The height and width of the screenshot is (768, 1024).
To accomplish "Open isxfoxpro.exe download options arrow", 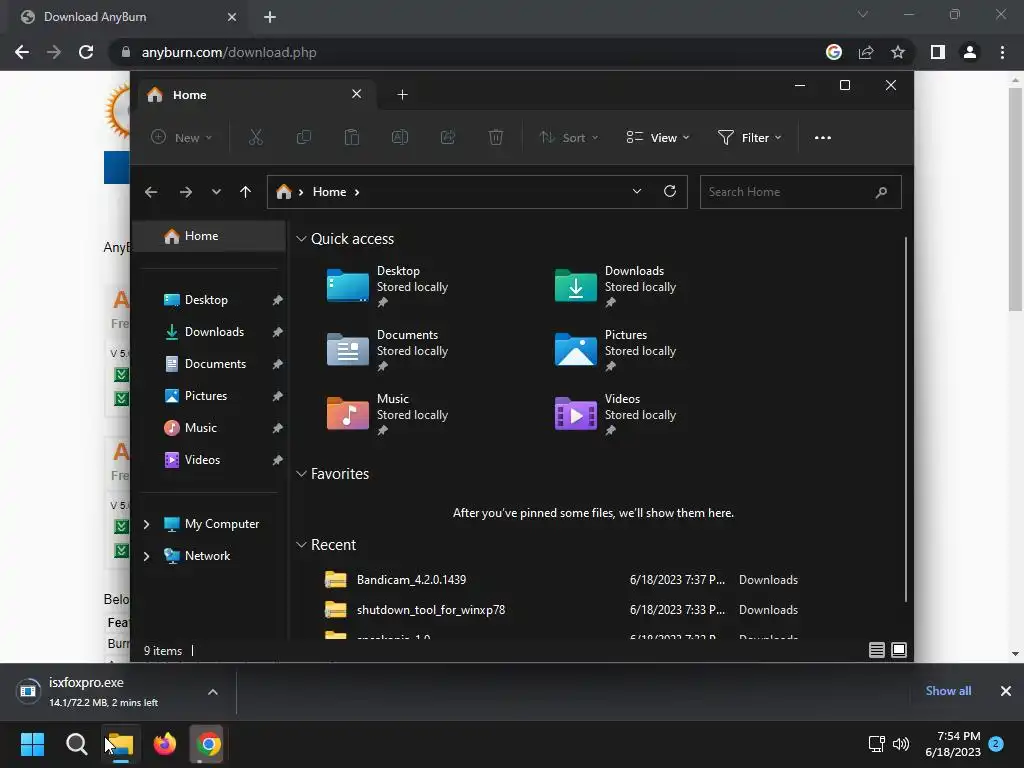I will click(x=213, y=692).
